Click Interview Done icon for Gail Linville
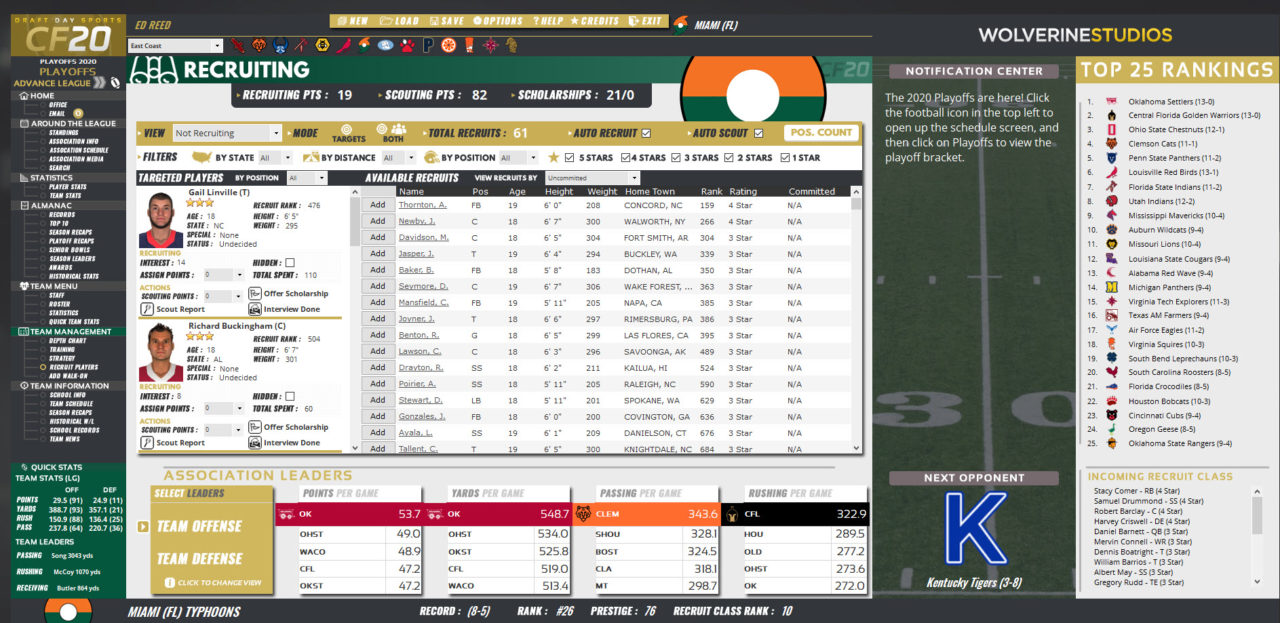Screen dimensions: 1280x623 tap(255, 309)
